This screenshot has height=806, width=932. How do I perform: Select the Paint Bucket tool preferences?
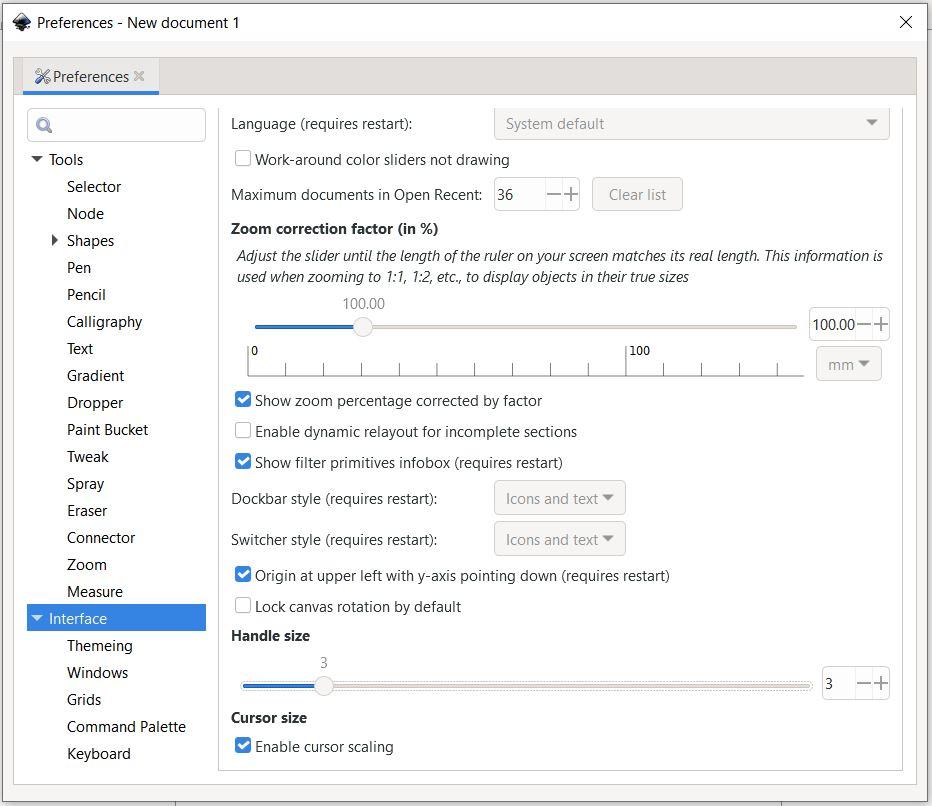click(x=107, y=430)
